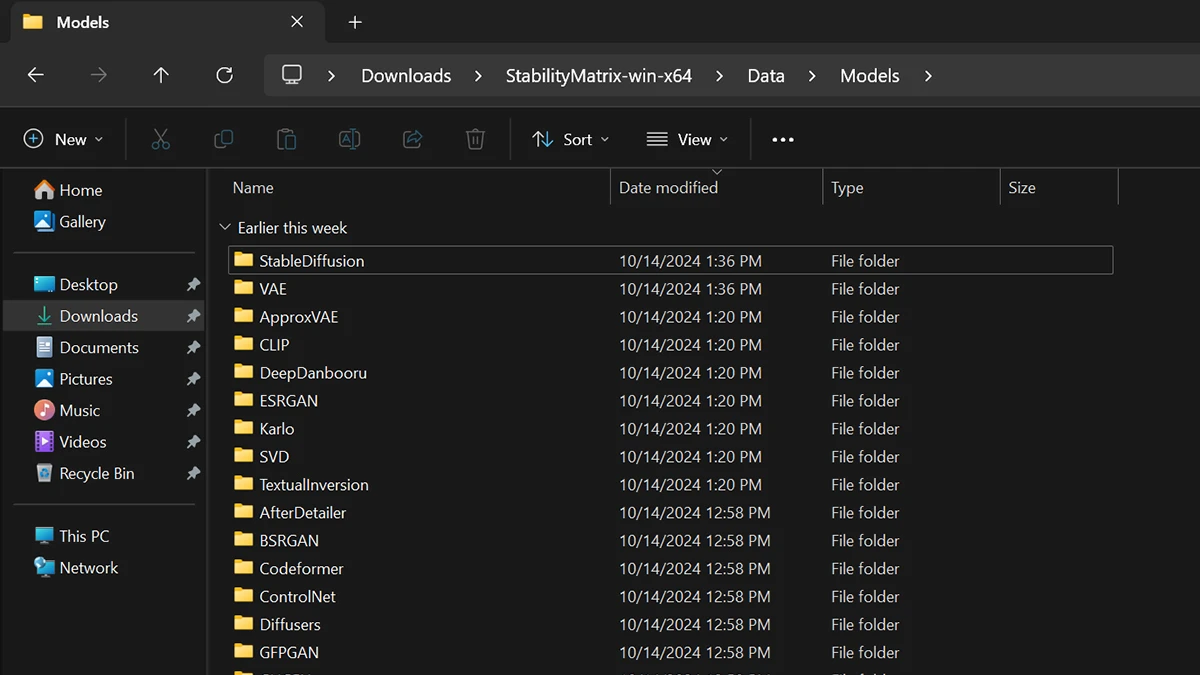Select the DeepDanbooru folder row
This screenshot has height=675, width=1200.
(670, 373)
